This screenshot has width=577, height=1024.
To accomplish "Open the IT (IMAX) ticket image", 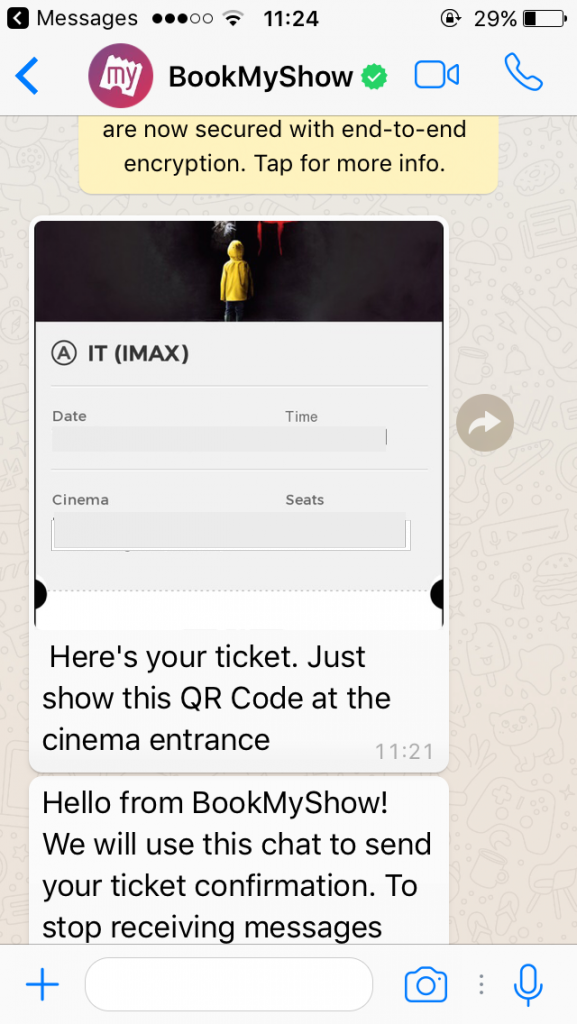I will click(x=239, y=424).
